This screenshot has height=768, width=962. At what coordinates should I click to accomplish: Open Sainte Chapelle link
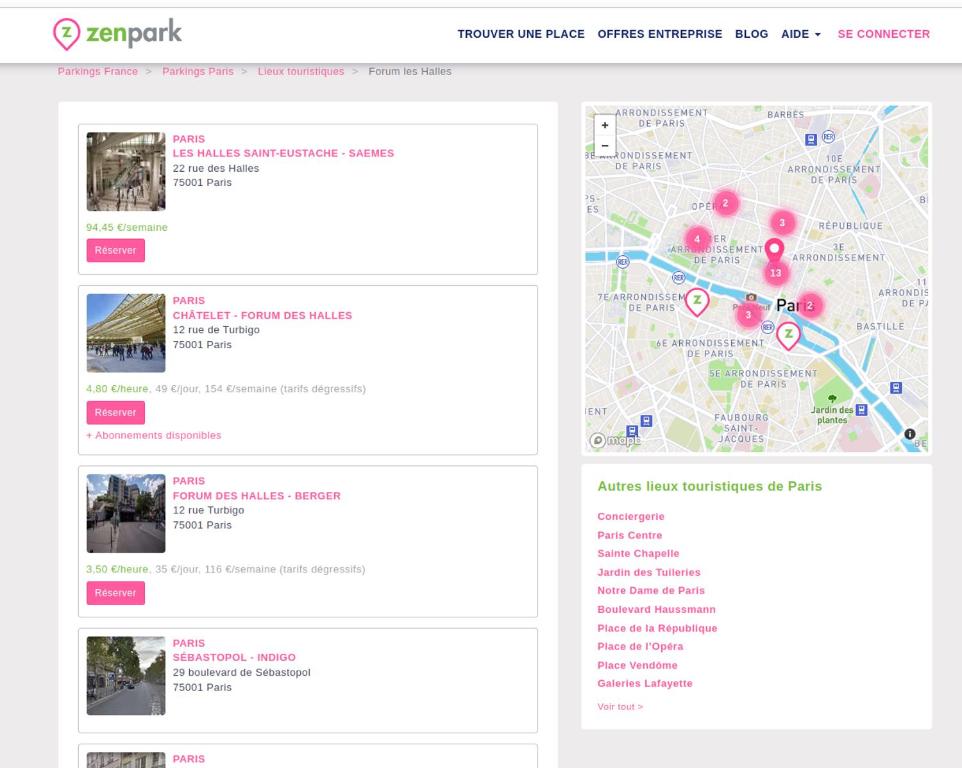[x=638, y=553]
